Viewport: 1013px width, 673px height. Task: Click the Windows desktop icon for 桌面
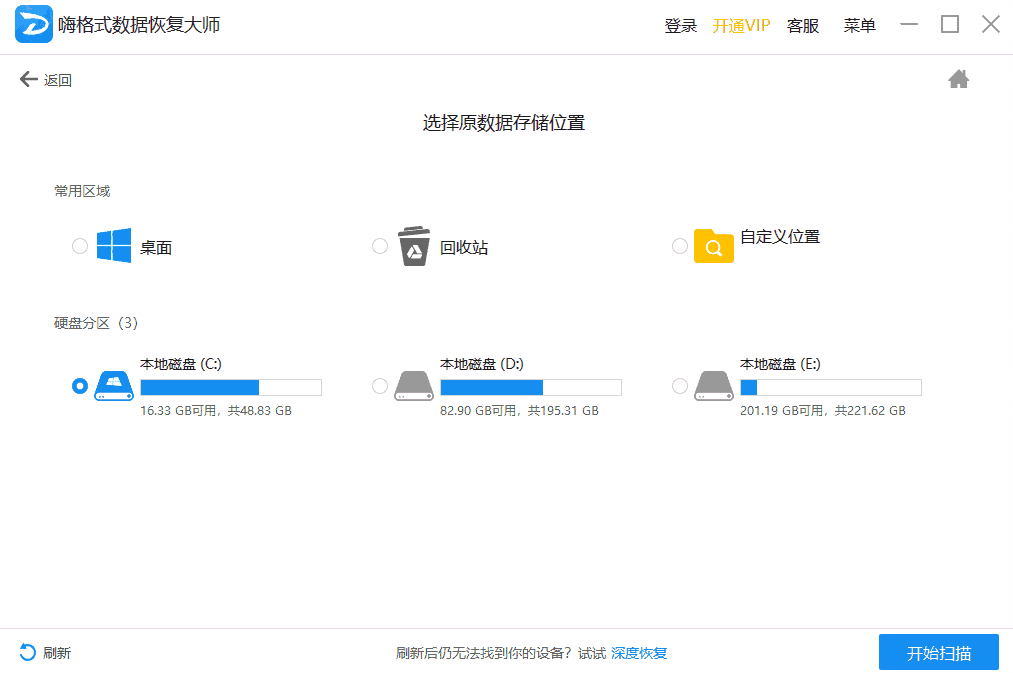tap(111, 245)
